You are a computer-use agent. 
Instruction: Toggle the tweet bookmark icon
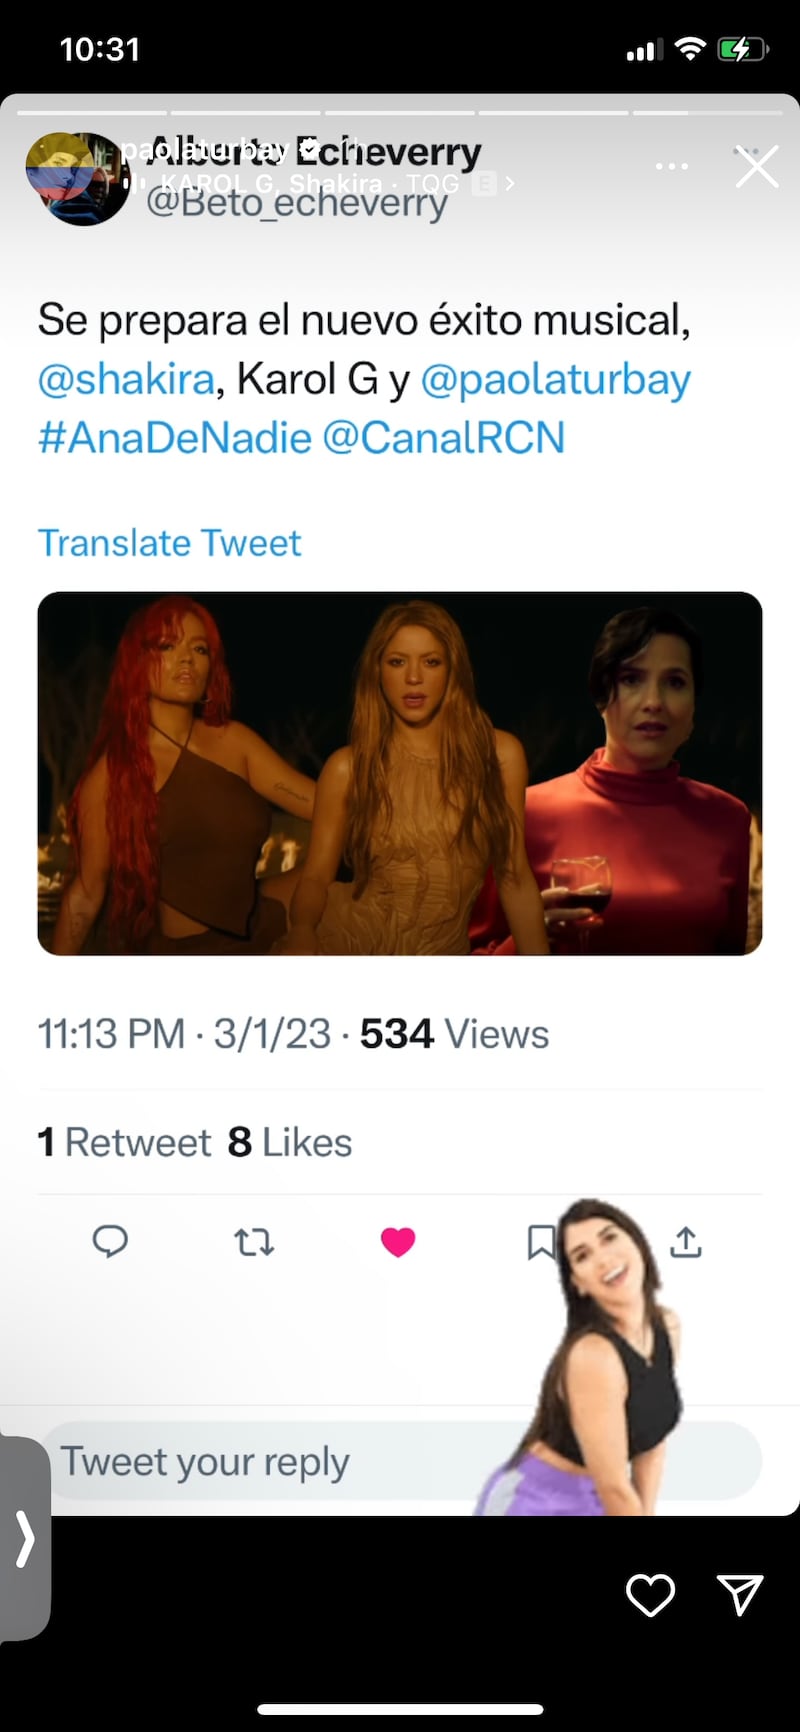point(540,1242)
